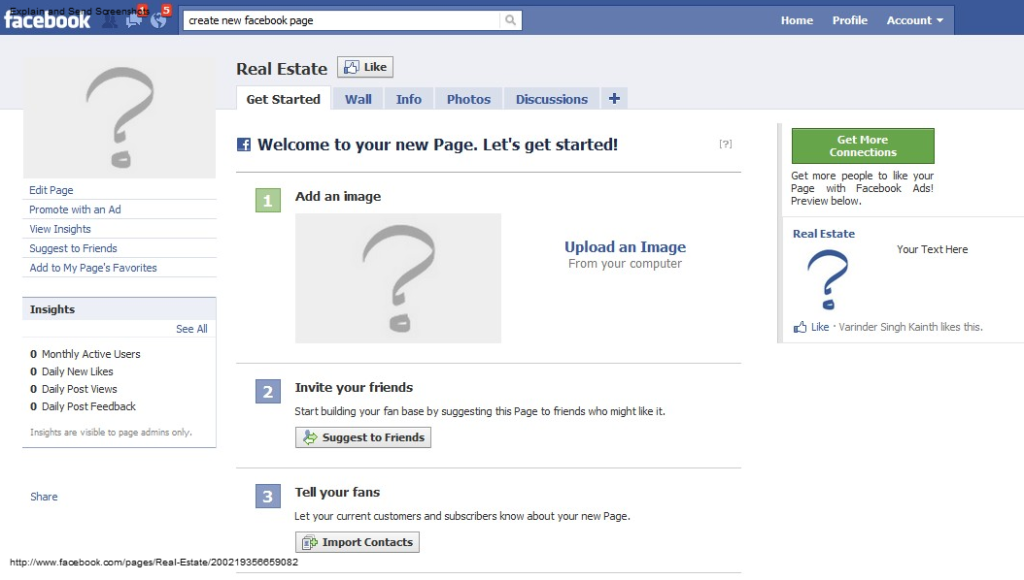Image resolution: width=1024 pixels, height=580 pixels.
Task: Click thumbs-up Like in ad preview
Action: pos(812,327)
